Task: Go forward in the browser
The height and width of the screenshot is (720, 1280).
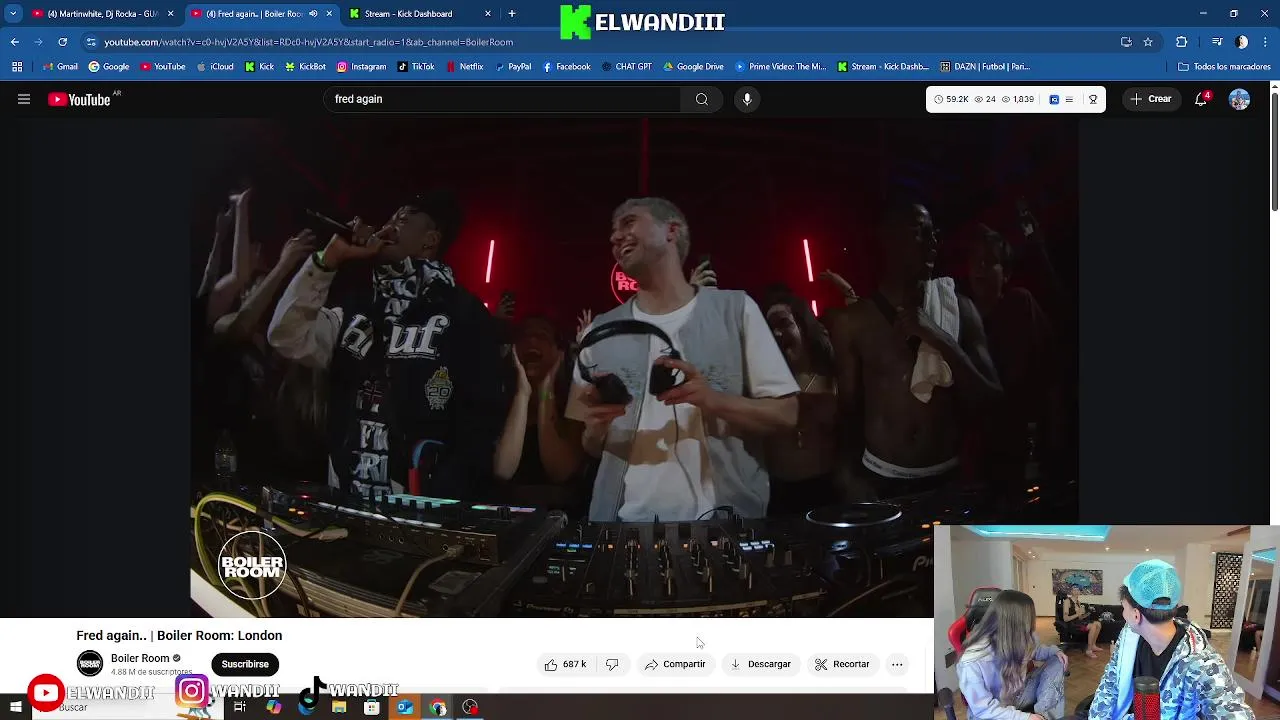Action: click(x=38, y=42)
